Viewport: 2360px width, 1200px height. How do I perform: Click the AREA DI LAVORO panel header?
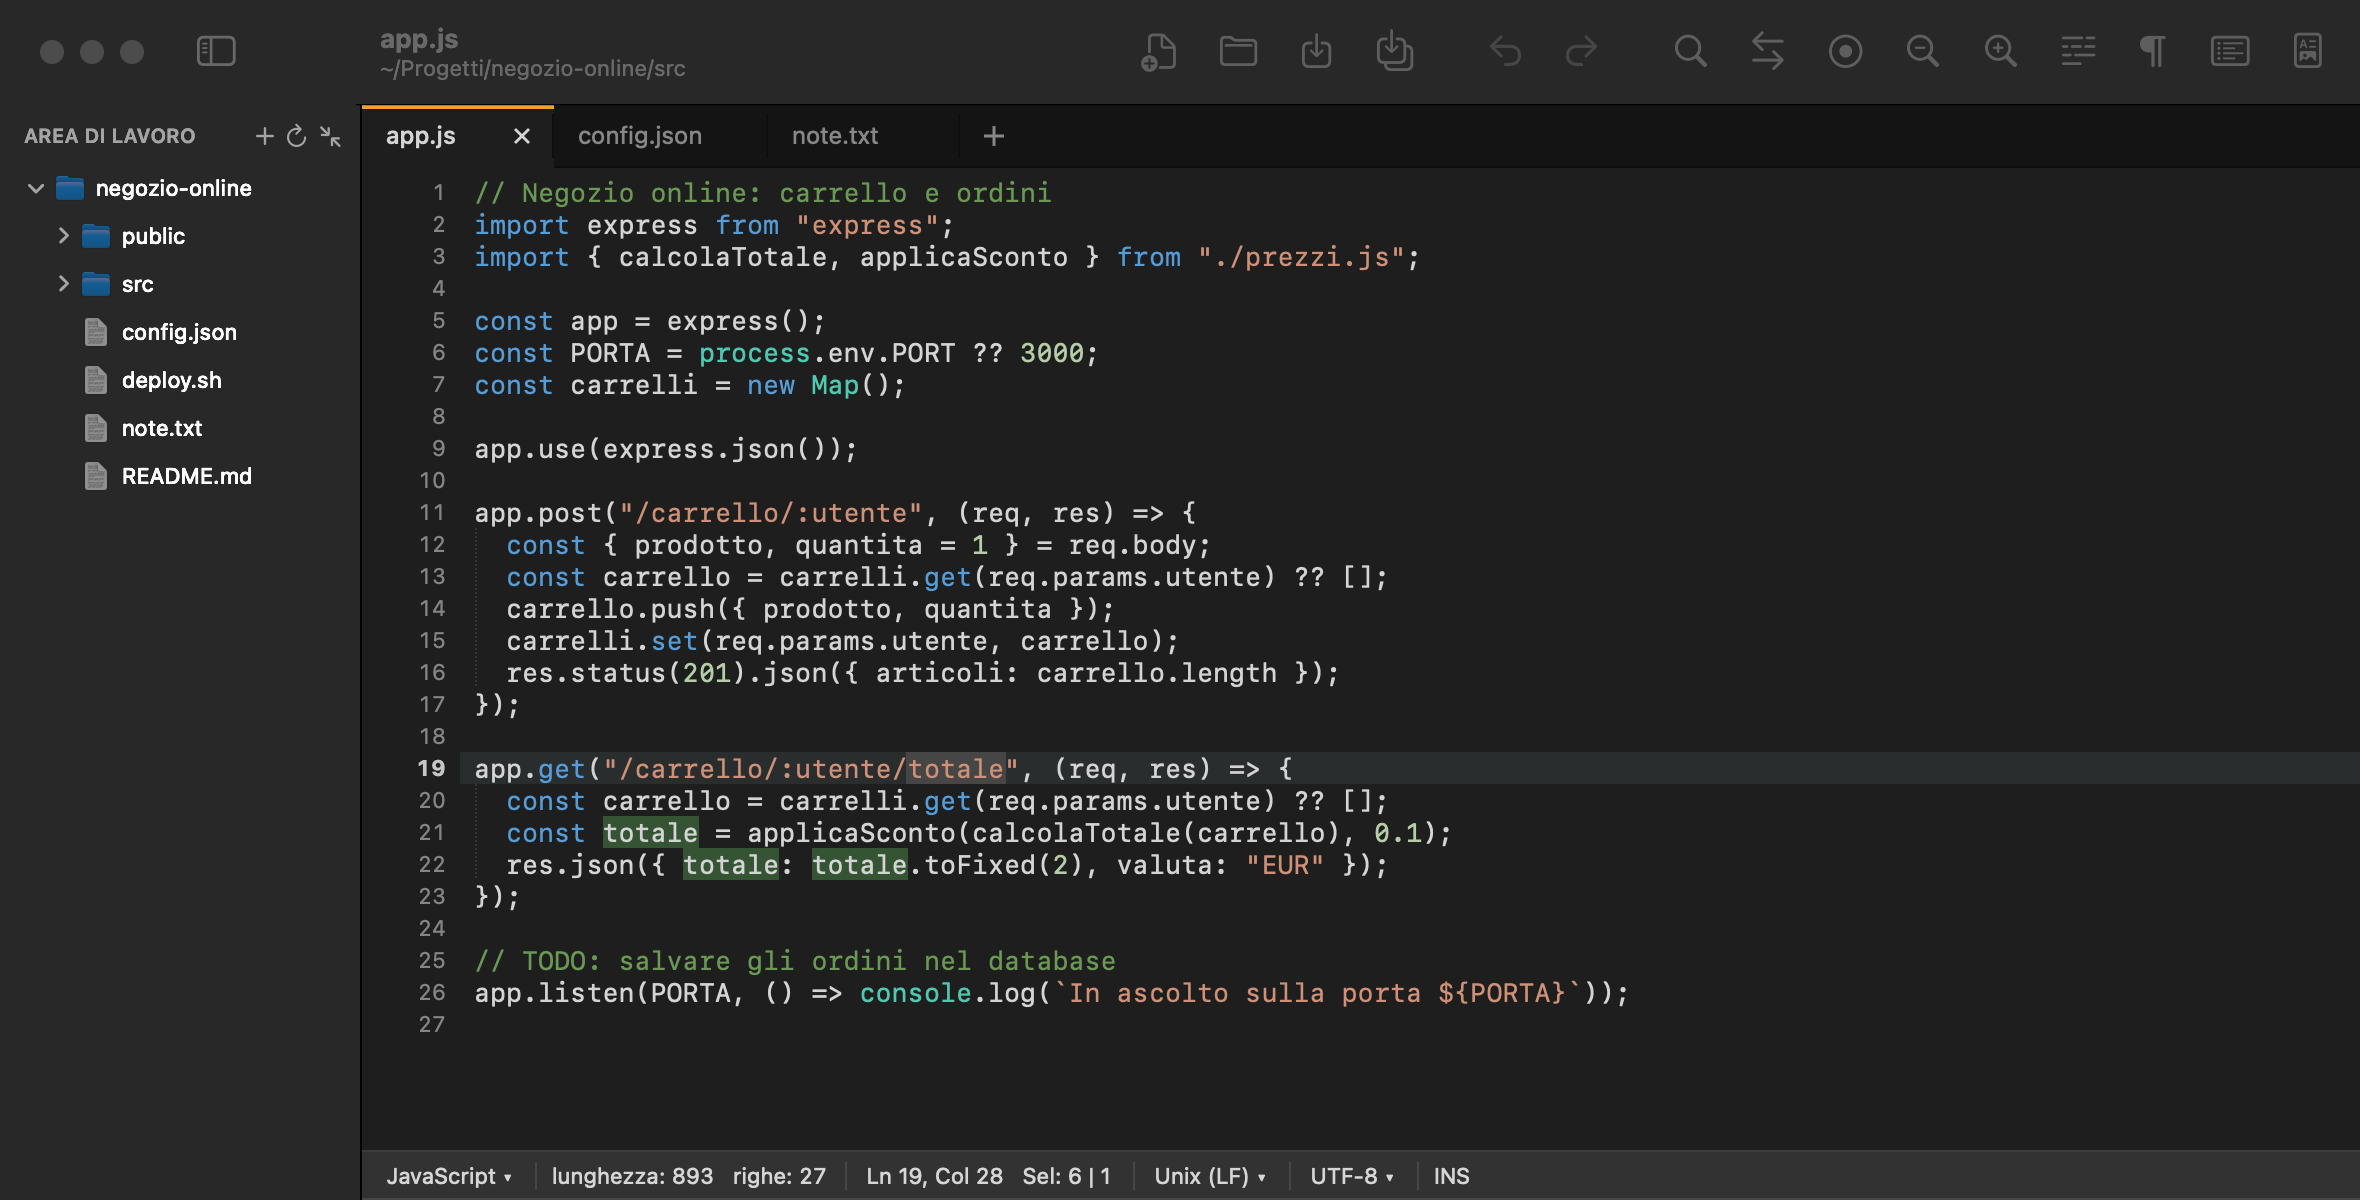pyautogui.click(x=110, y=136)
